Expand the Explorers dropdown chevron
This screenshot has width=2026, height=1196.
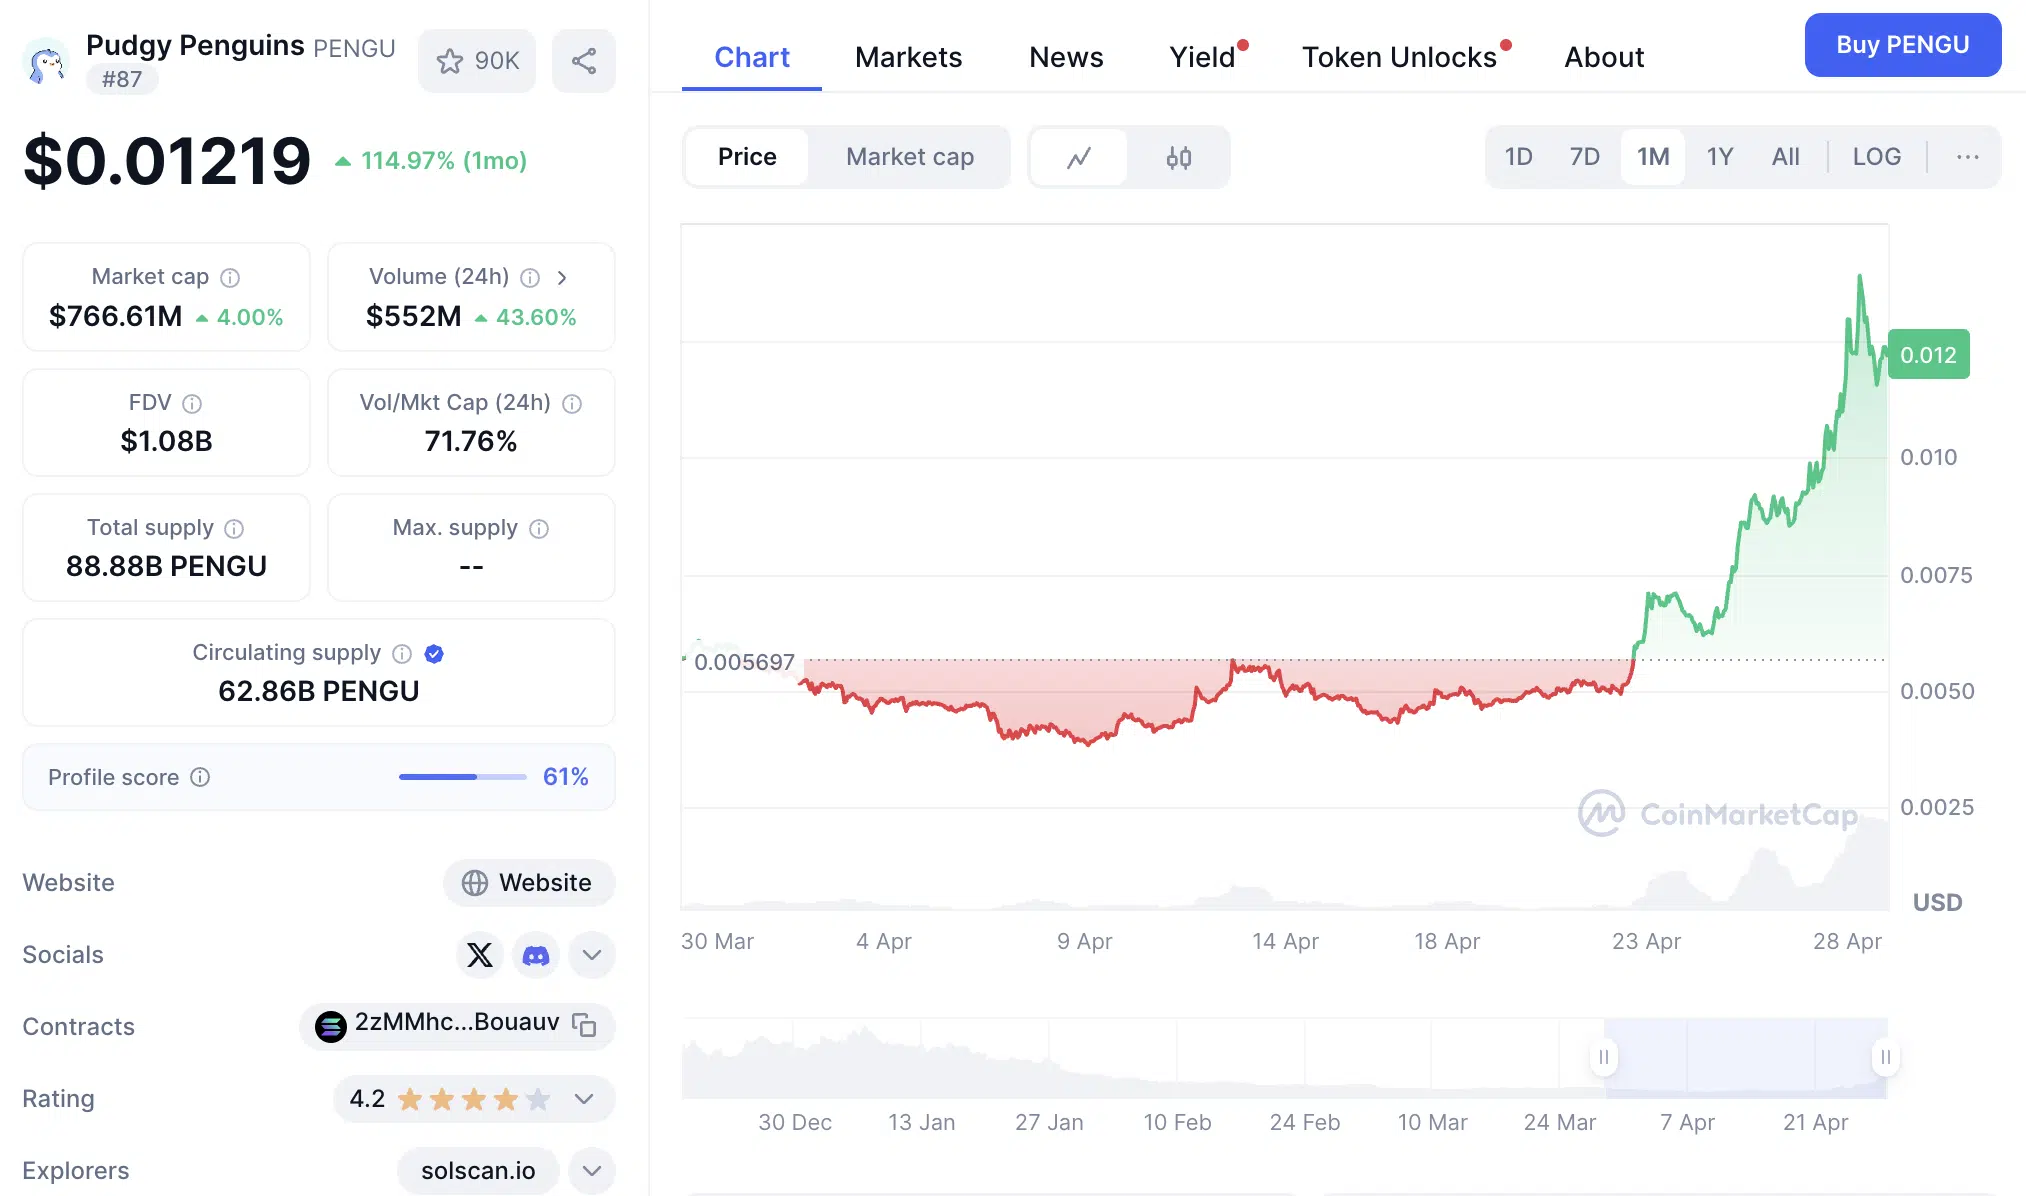(x=592, y=1171)
